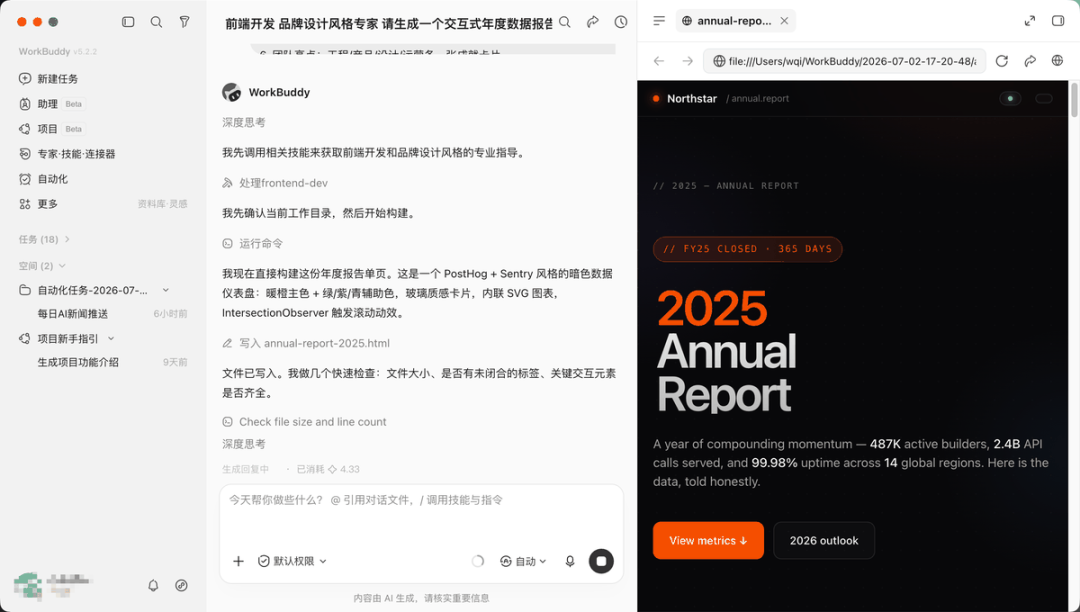Open preview in external browser globe icon
This screenshot has width=1080, height=612.
(1057, 61)
